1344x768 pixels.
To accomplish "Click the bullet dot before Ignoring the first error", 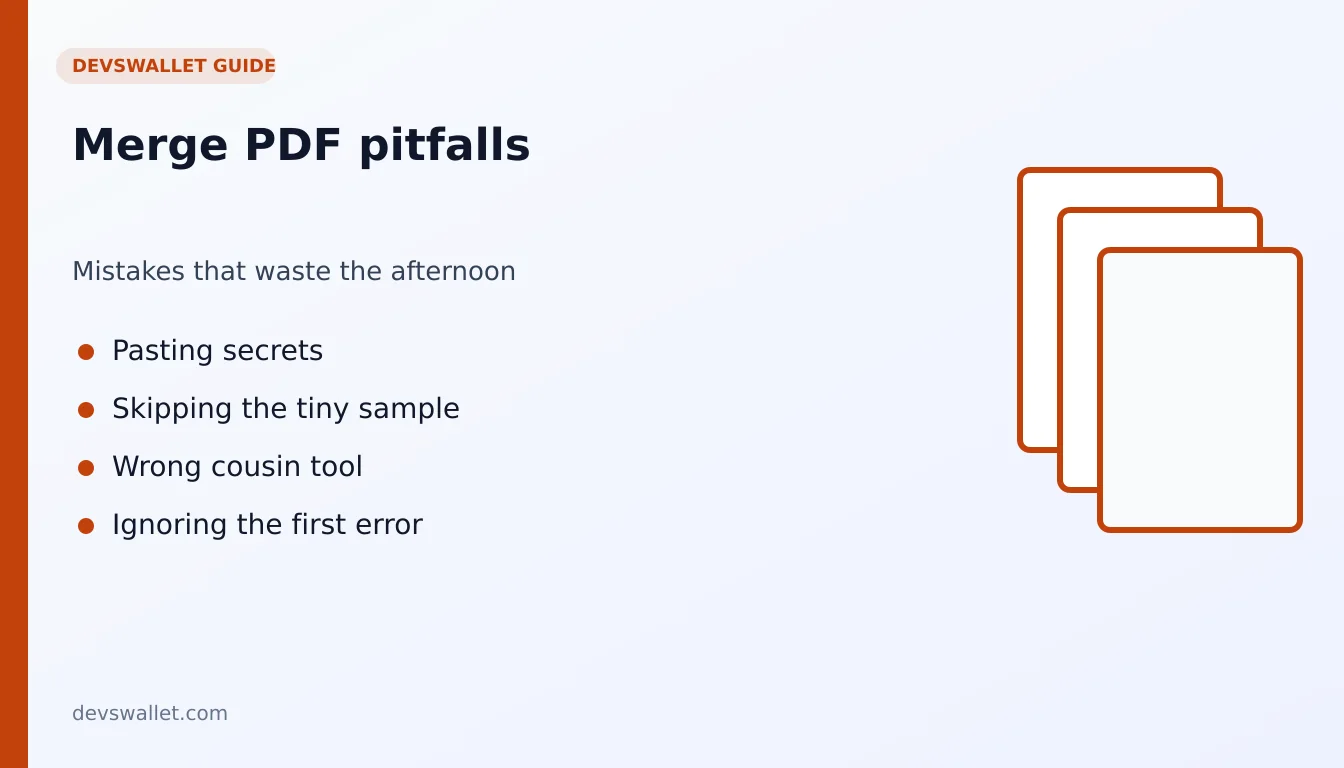I will pos(86,526).
